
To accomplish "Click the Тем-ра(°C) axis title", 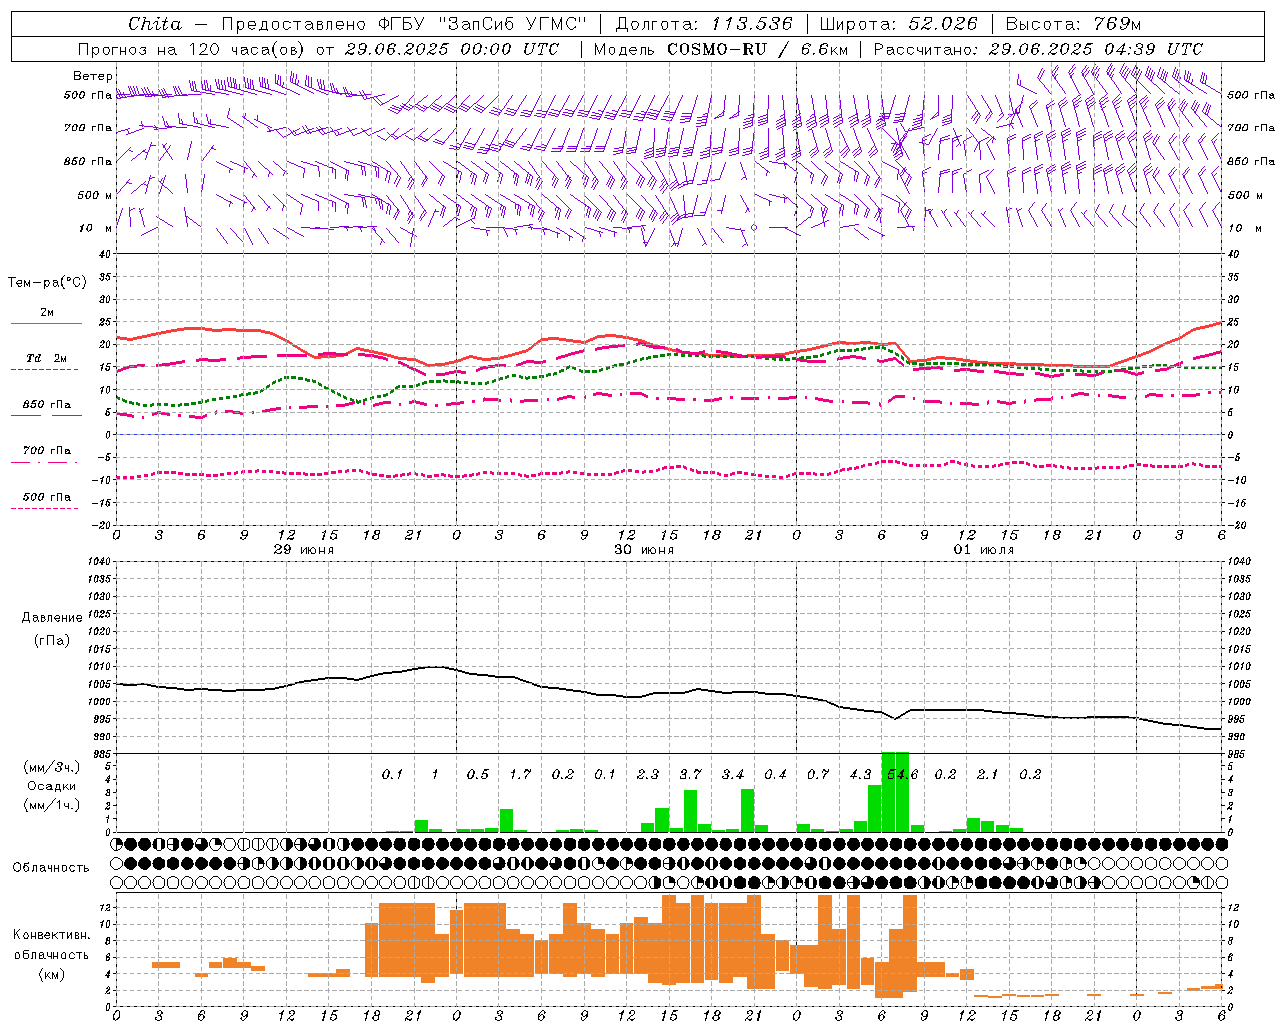I will click(x=47, y=283).
